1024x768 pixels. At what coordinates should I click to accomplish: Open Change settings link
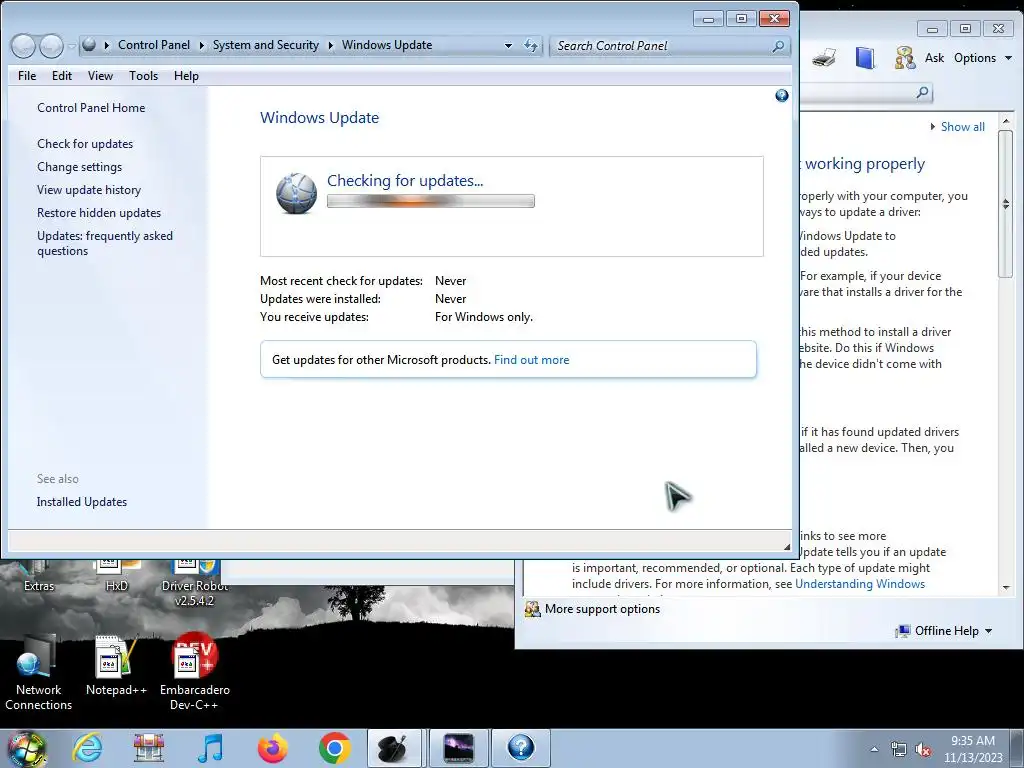coord(80,167)
